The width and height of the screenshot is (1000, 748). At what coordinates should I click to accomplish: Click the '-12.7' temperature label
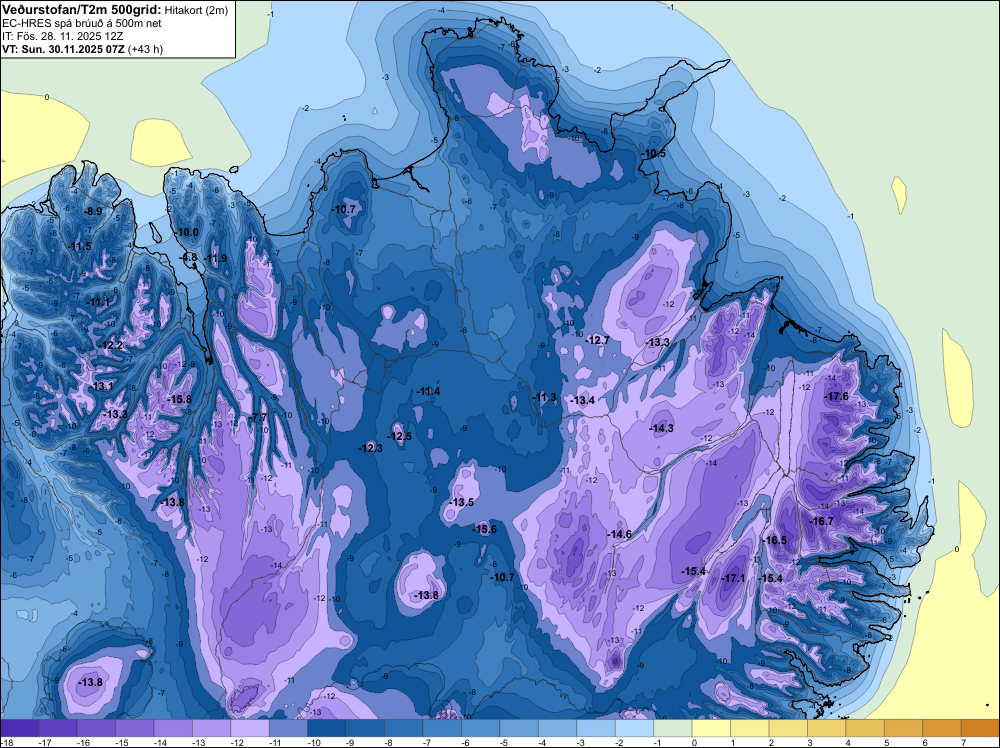pyautogui.click(x=598, y=340)
